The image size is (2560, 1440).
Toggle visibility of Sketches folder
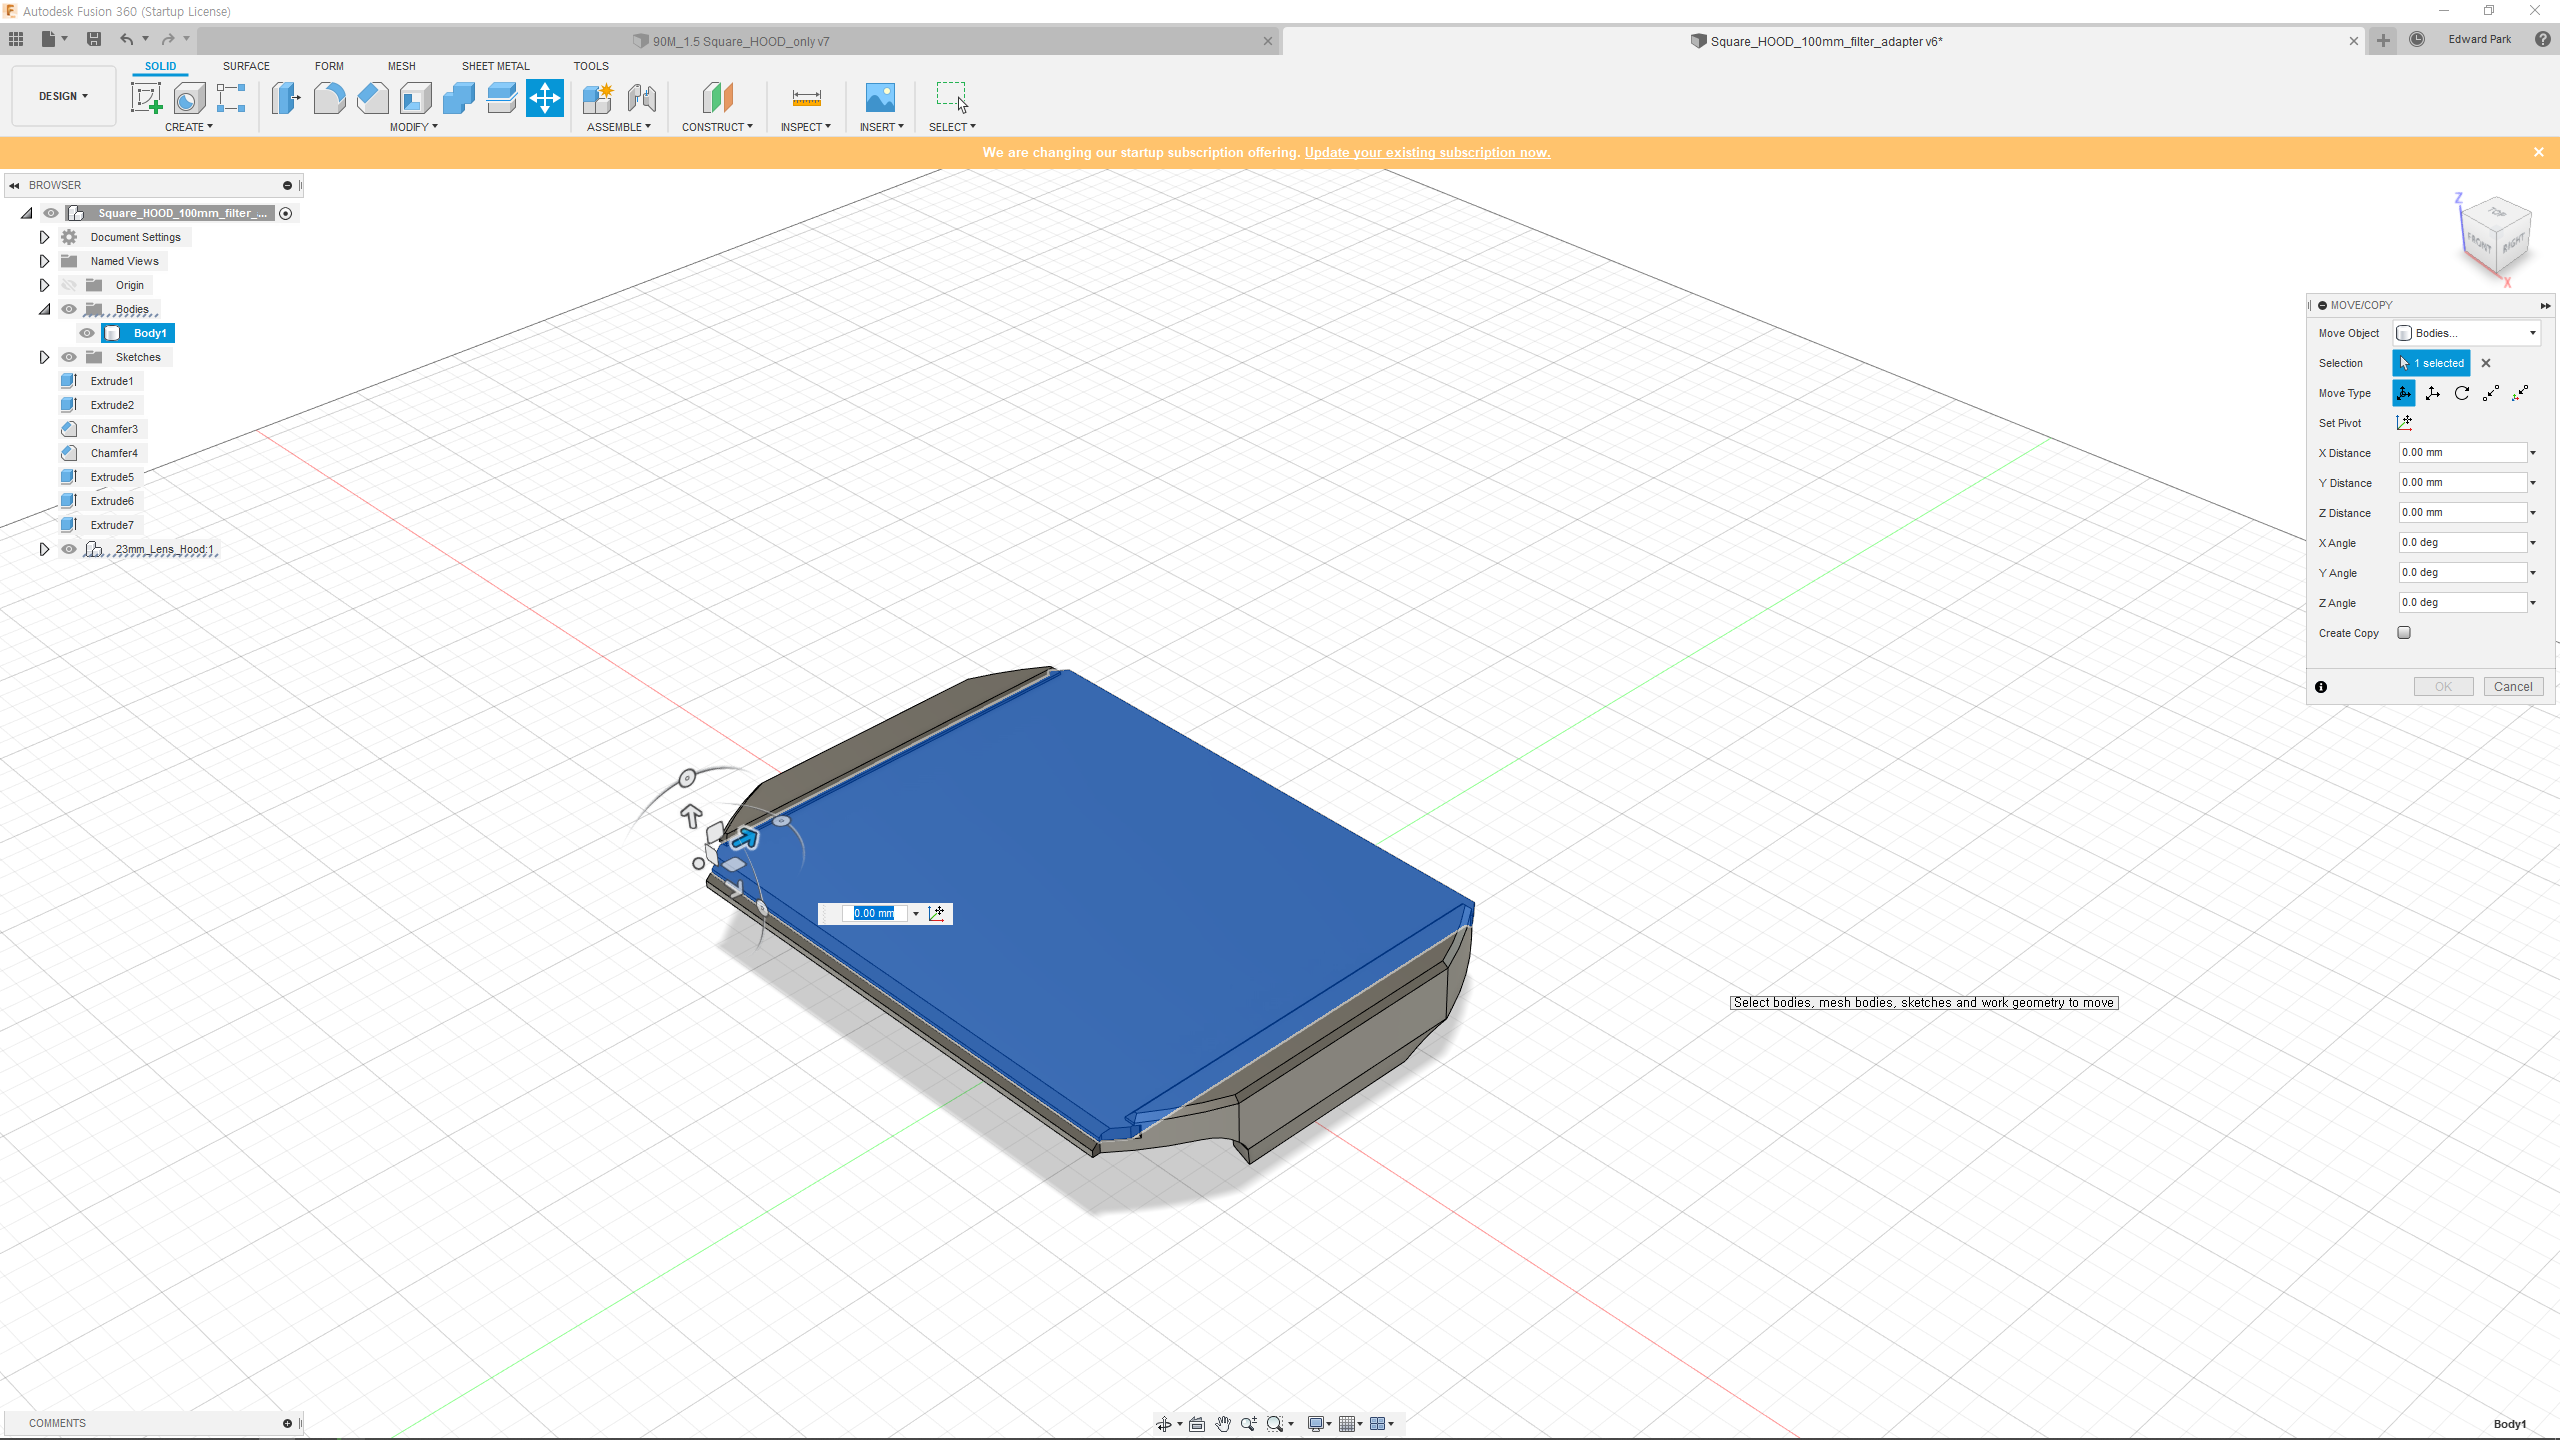[x=69, y=357]
